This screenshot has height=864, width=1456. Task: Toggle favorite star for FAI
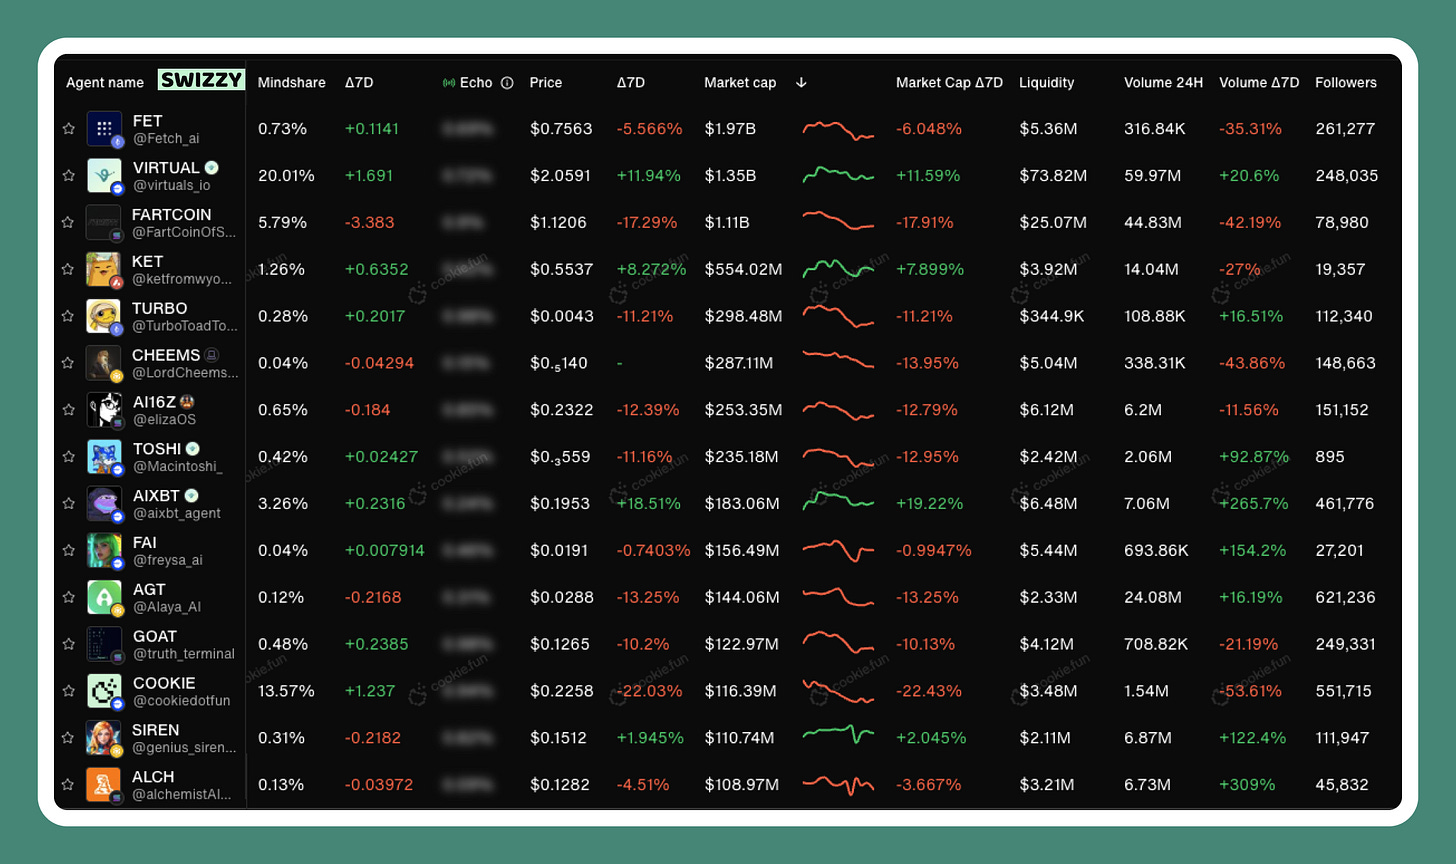pyautogui.click(x=68, y=551)
